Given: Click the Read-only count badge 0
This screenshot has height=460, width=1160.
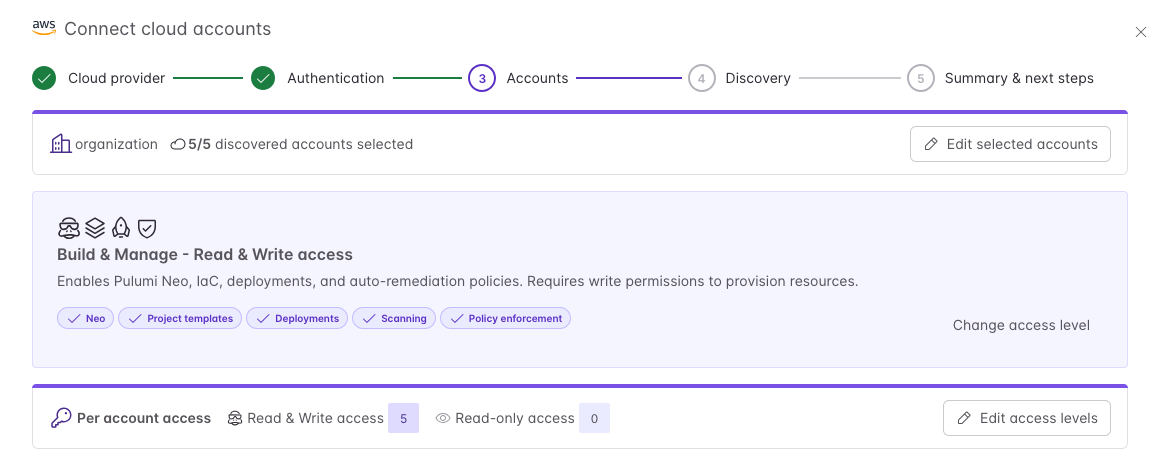Looking at the screenshot, I should tap(594, 419).
